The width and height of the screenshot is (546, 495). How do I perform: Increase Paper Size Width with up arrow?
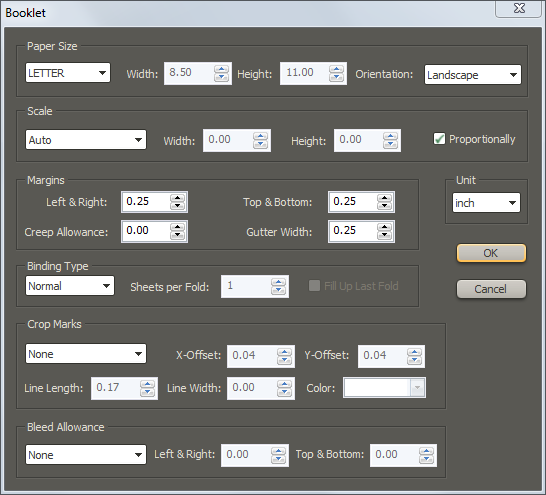(221, 69)
